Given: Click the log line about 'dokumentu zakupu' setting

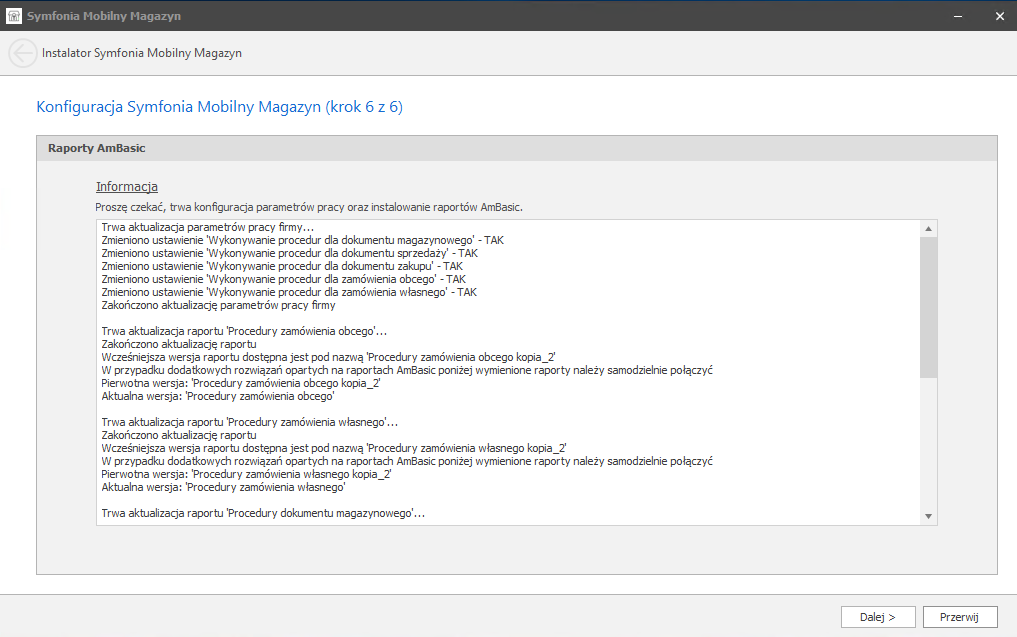Looking at the screenshot, I should [282, 267].
